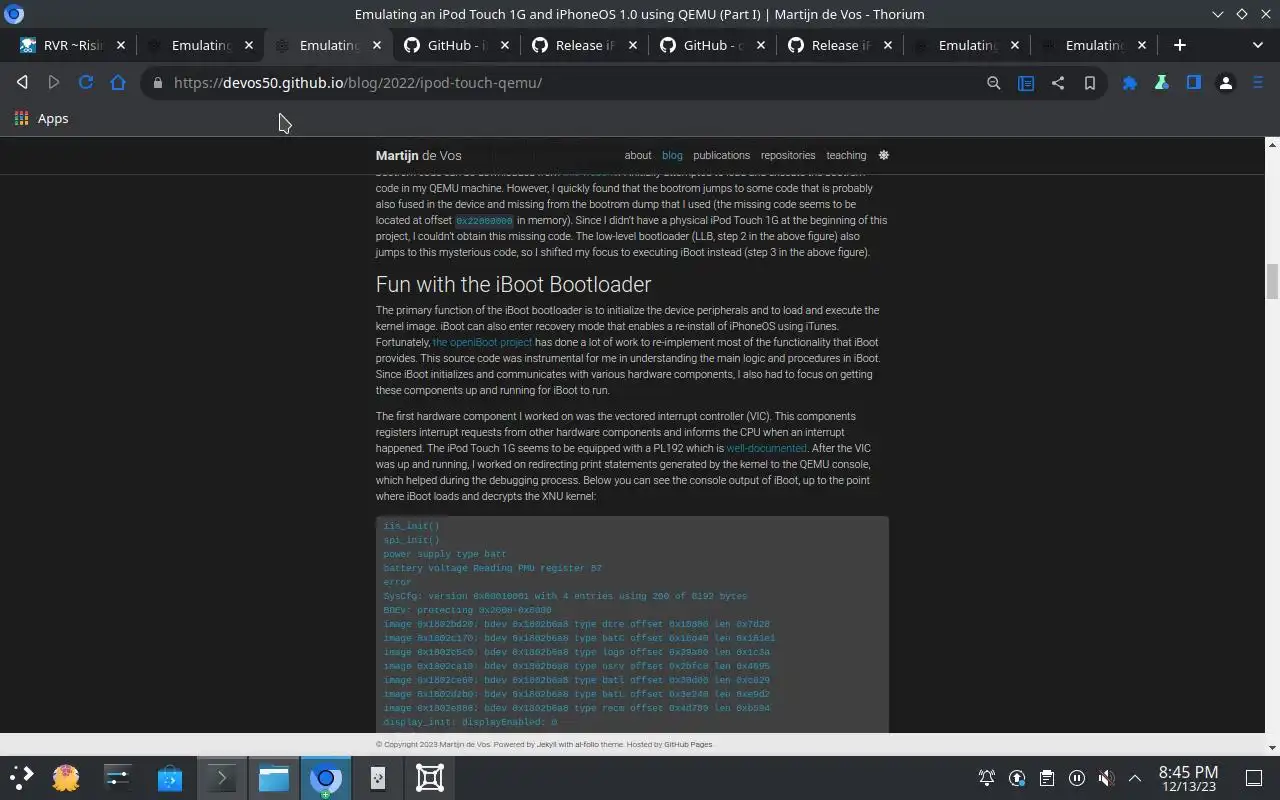Image resolution: width=1280 pixels, height=800 pixels.
Task: Switch to the Thorium taskbar entry
Action: pyautogui.click(x=326, y=777)
